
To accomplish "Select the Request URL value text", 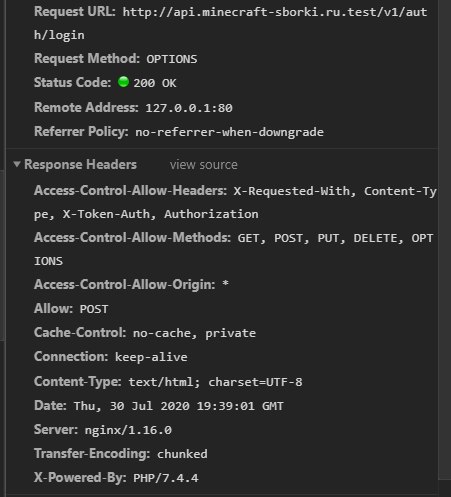I will click(x=230, y=24).
